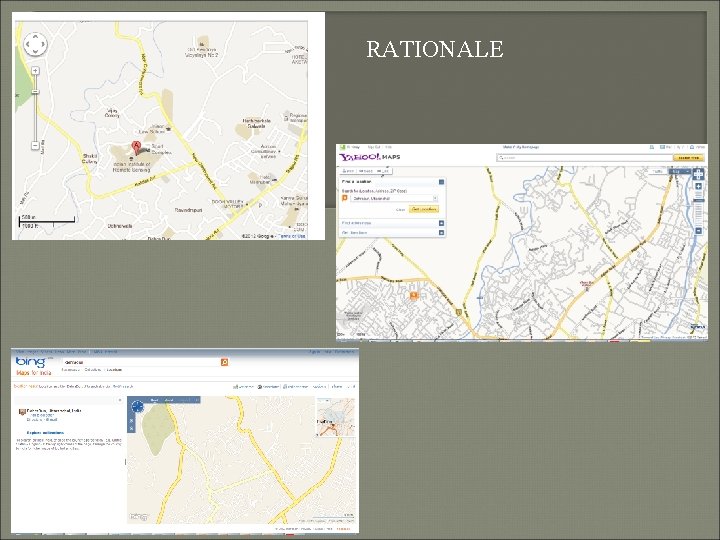Click the yellow search button in Yahoo Maps header
This screenshot has height=540, width=720.
688,158
